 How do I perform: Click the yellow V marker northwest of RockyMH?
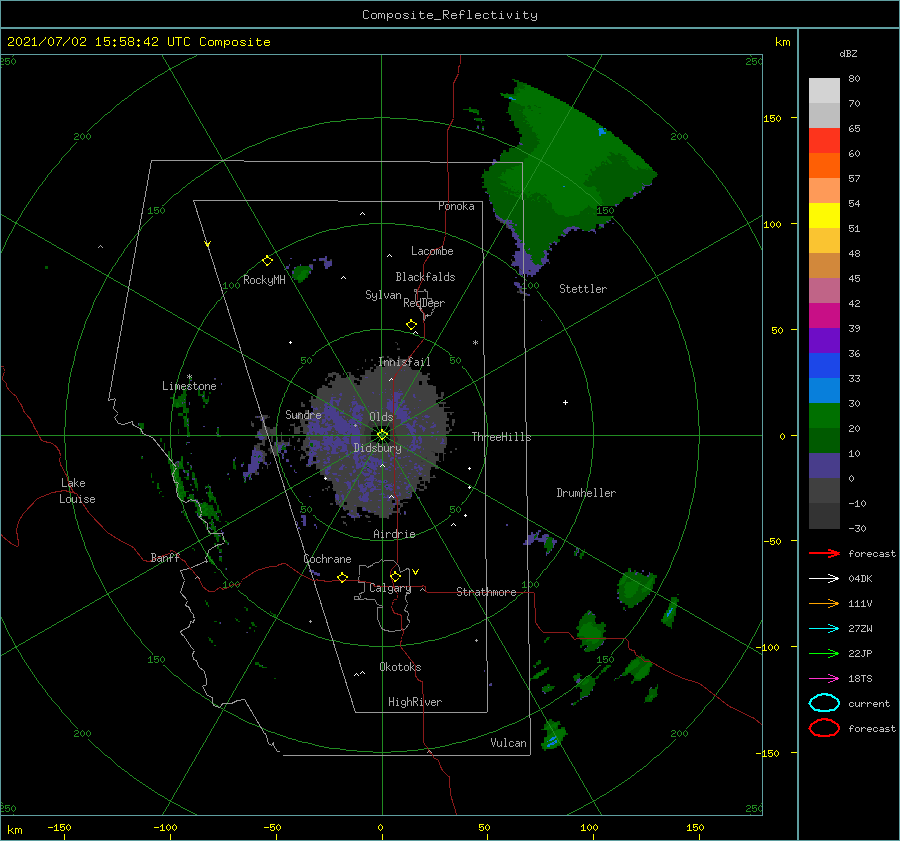208,245
